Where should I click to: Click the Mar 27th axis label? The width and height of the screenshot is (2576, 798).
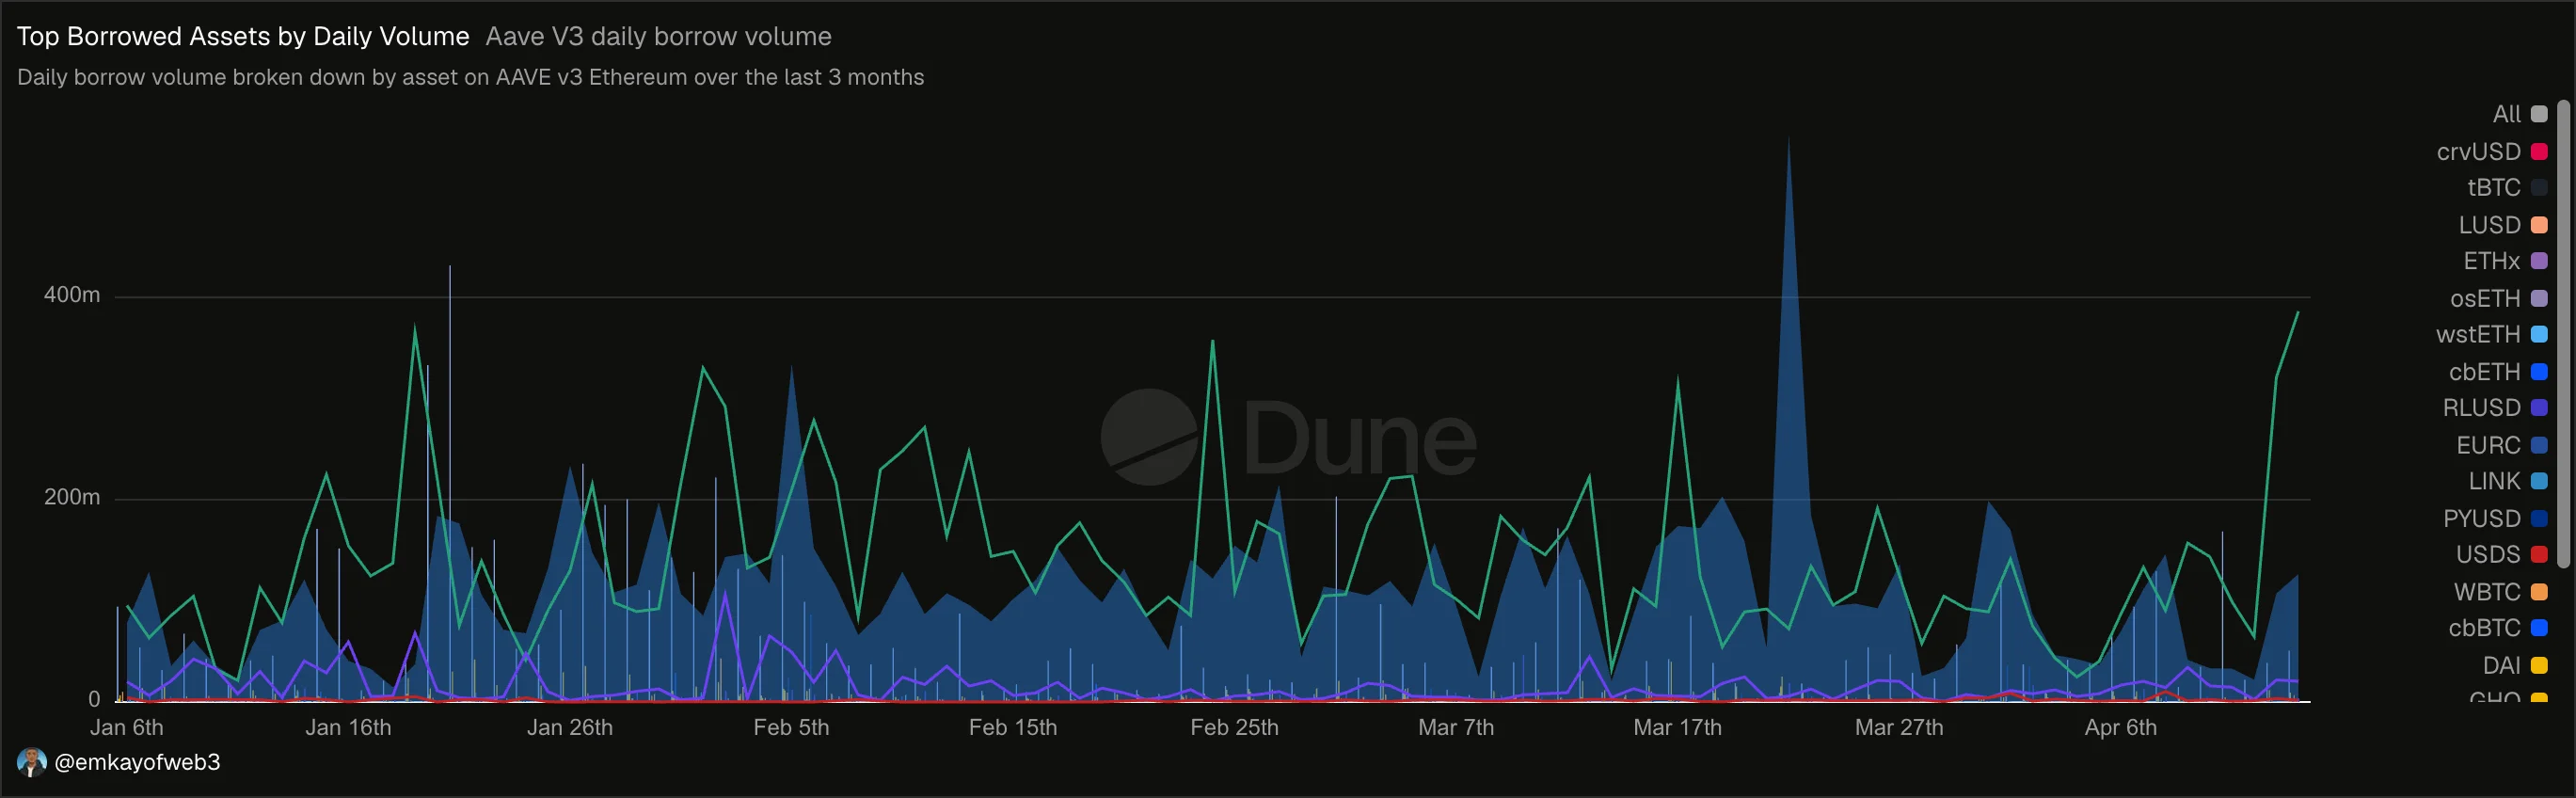tap(1899, 727)
